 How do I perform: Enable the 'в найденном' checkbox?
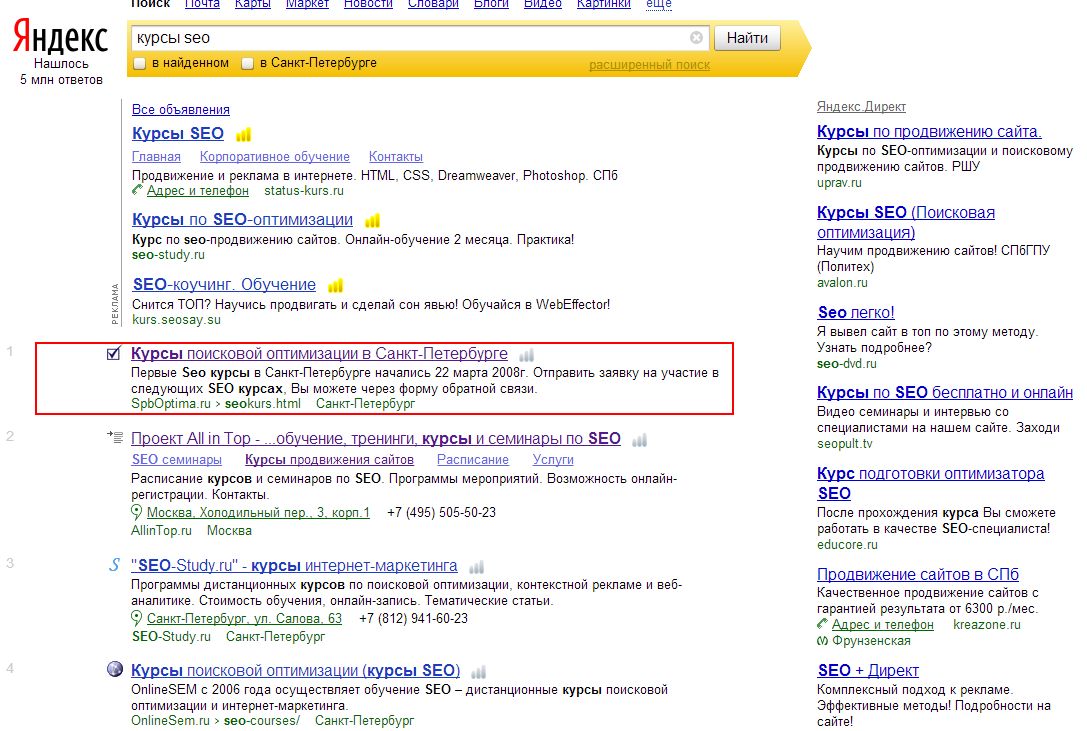tap(140, 64)
